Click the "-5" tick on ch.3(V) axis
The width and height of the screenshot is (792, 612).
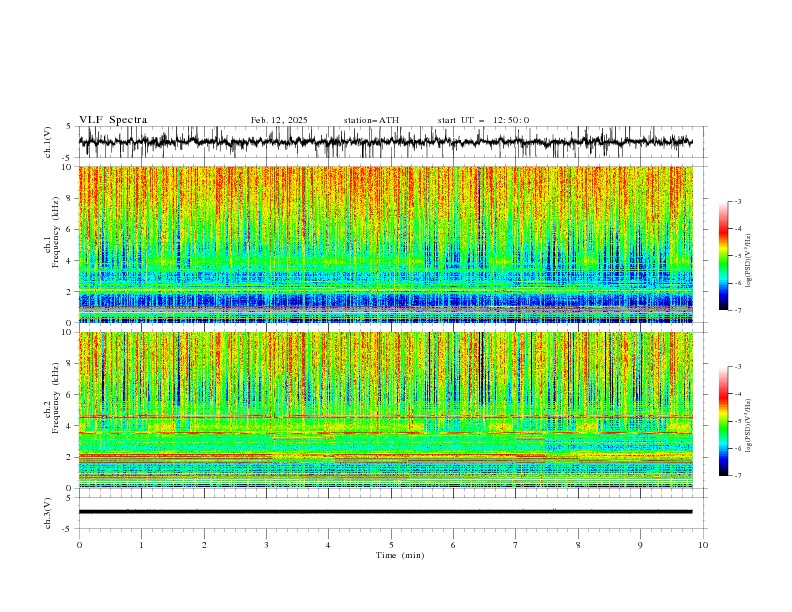point(67,529)
